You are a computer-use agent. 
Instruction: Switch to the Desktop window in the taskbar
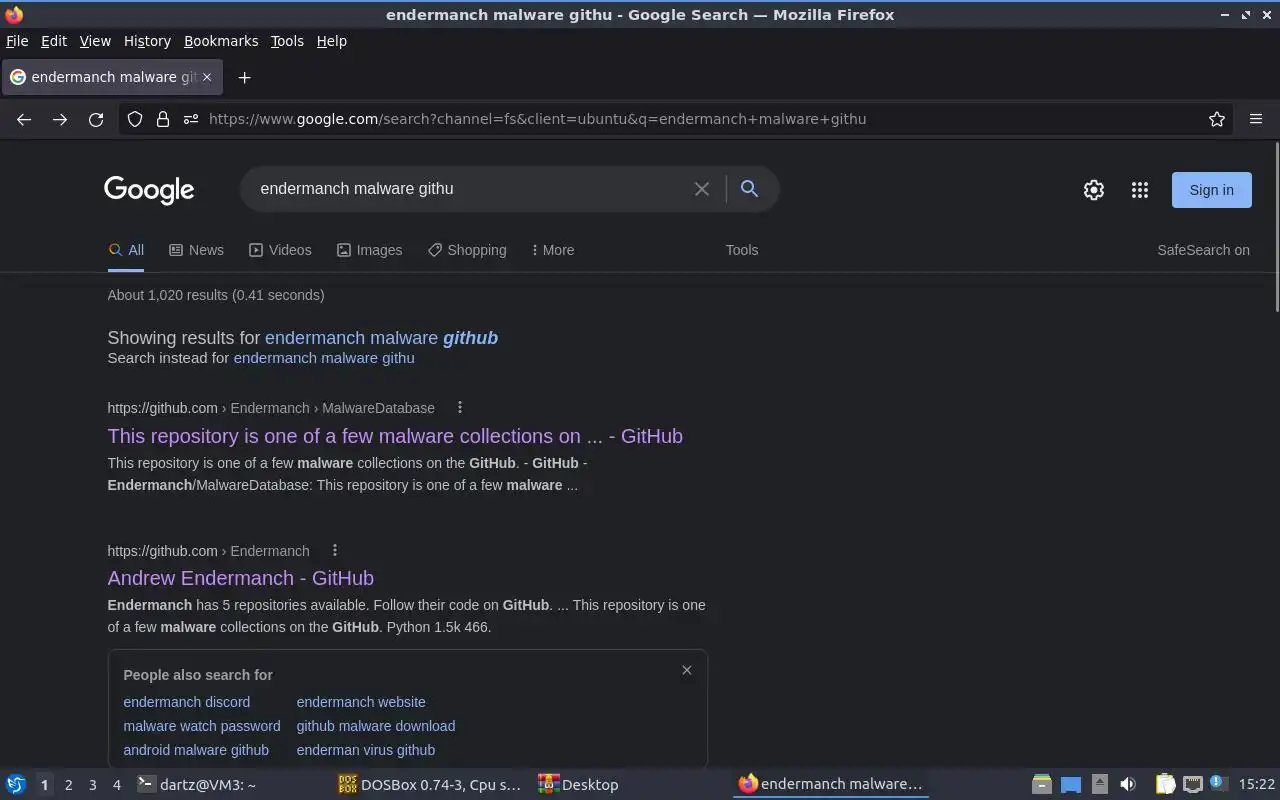(x=580, y=784)
